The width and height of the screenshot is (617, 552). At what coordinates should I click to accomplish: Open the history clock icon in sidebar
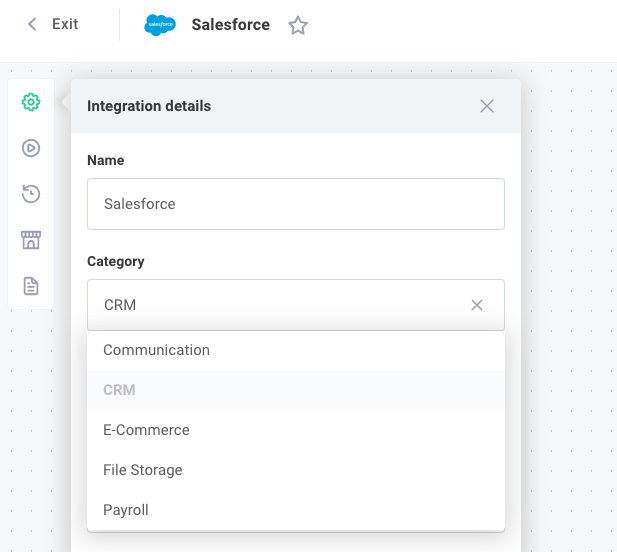pos(31,194)
